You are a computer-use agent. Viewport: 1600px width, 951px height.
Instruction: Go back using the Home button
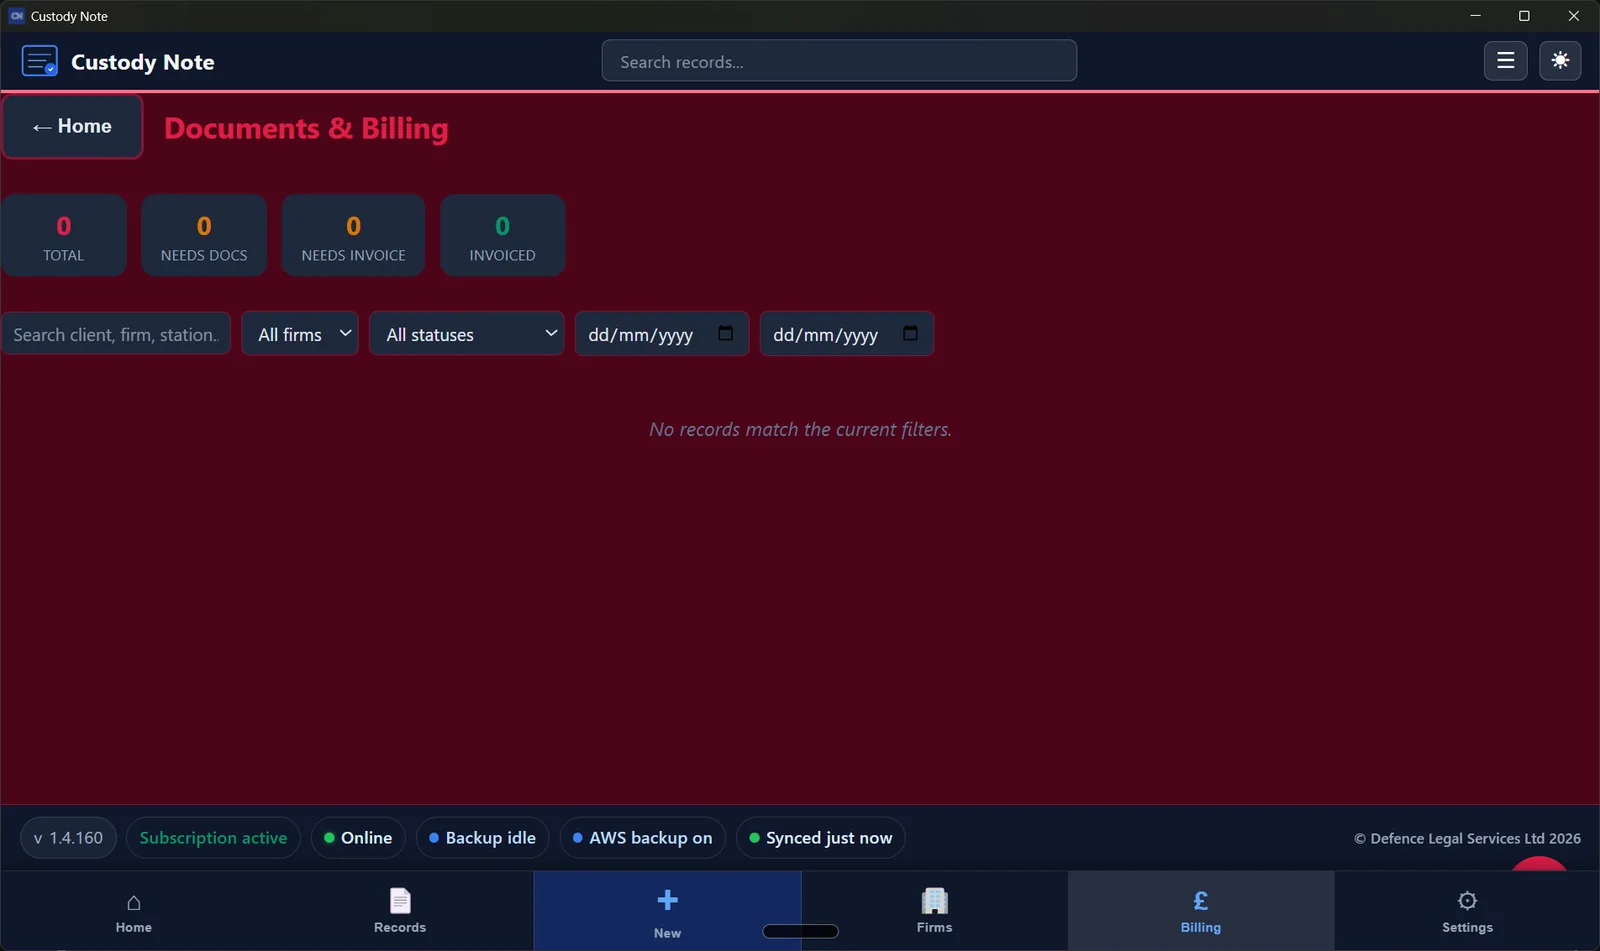72,127
